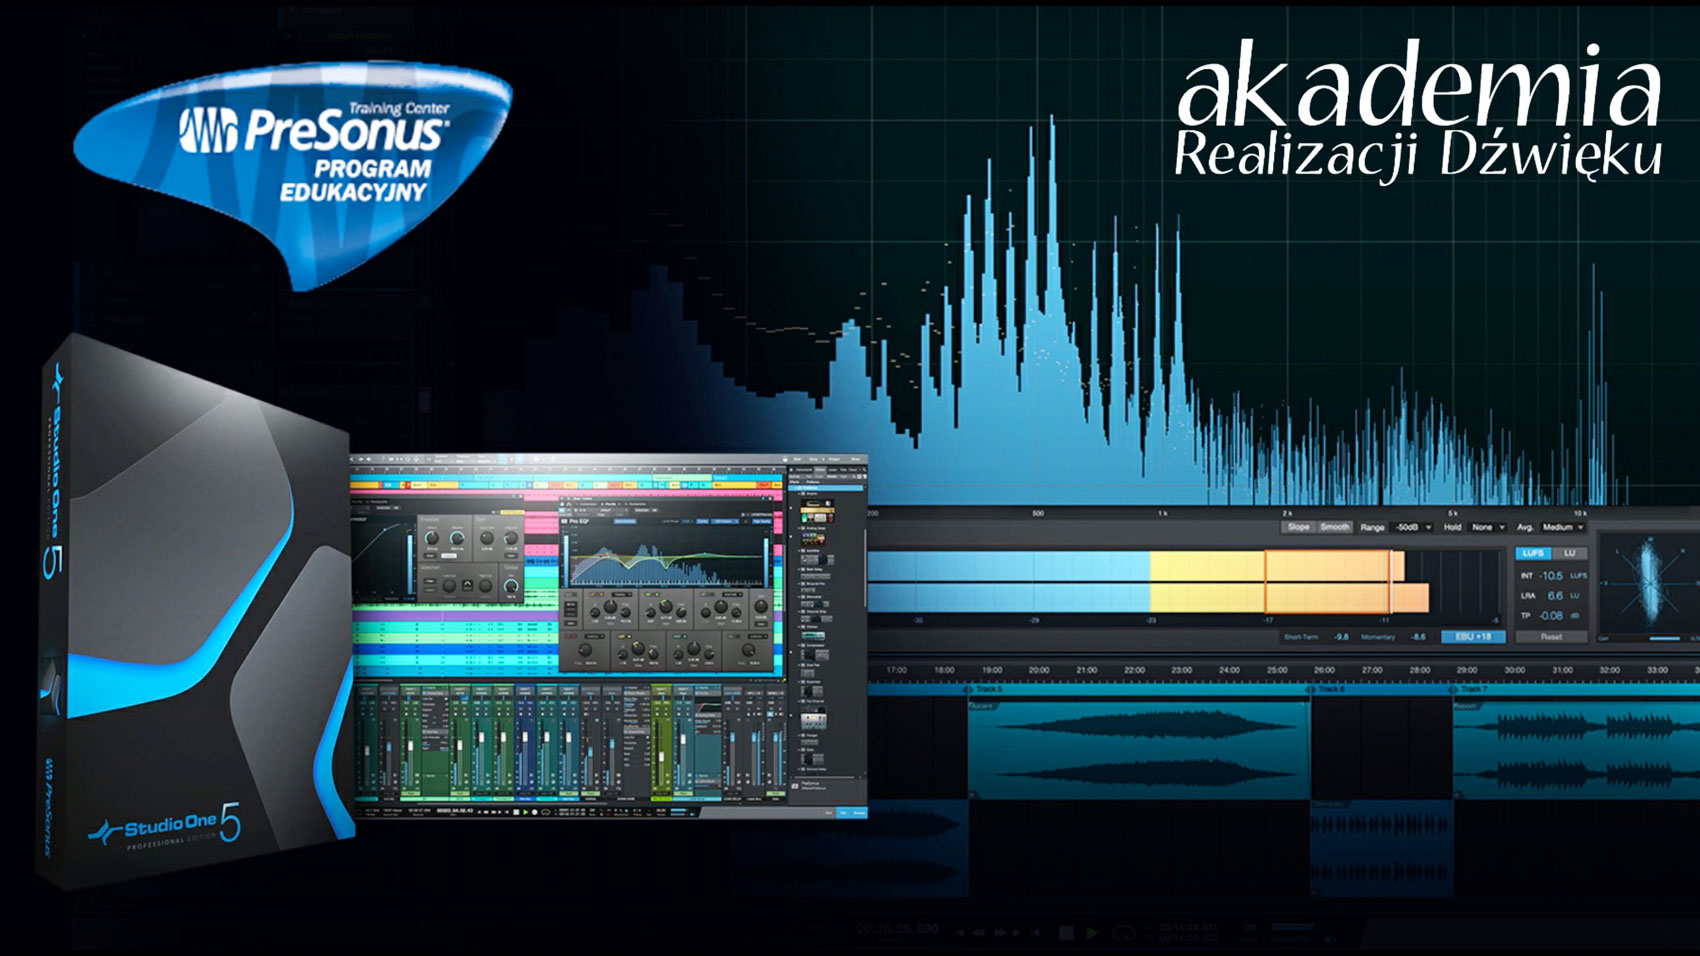Open the Range -50dB dropdown

click(x=1412, y=527)
